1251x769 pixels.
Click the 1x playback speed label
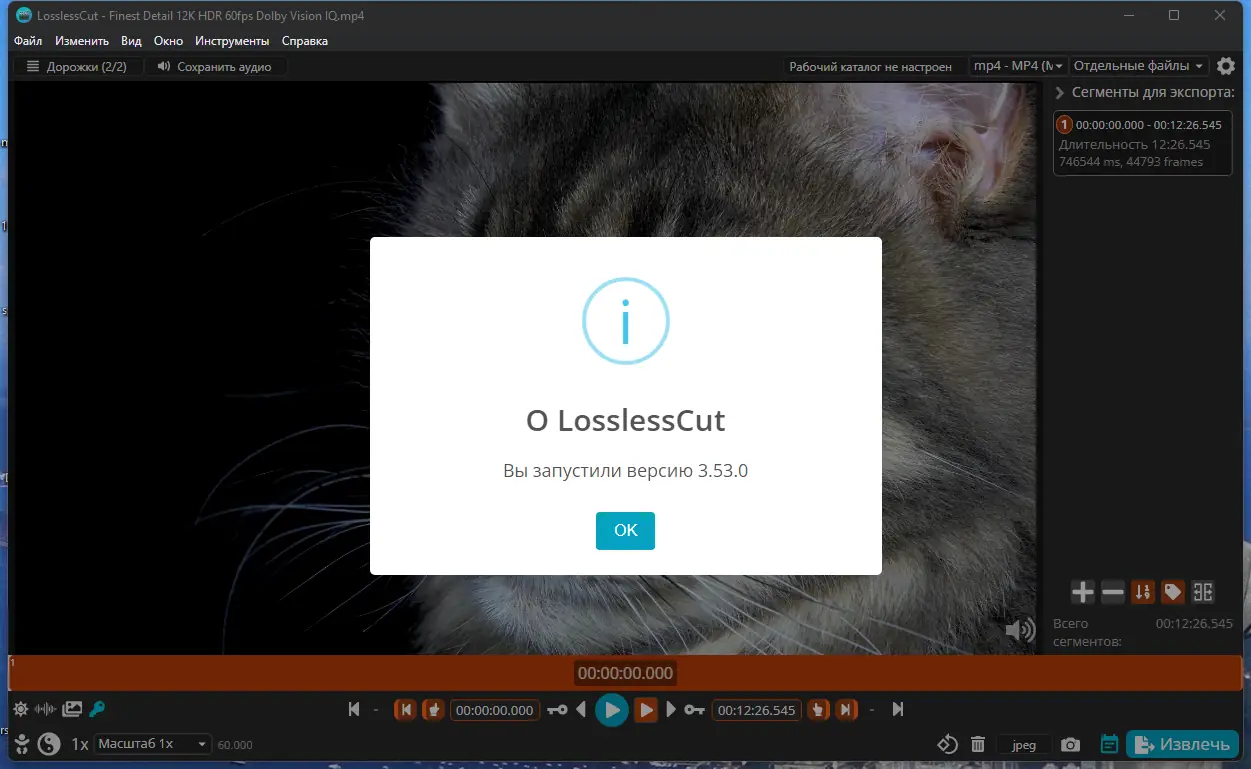(x=80, y=744)
